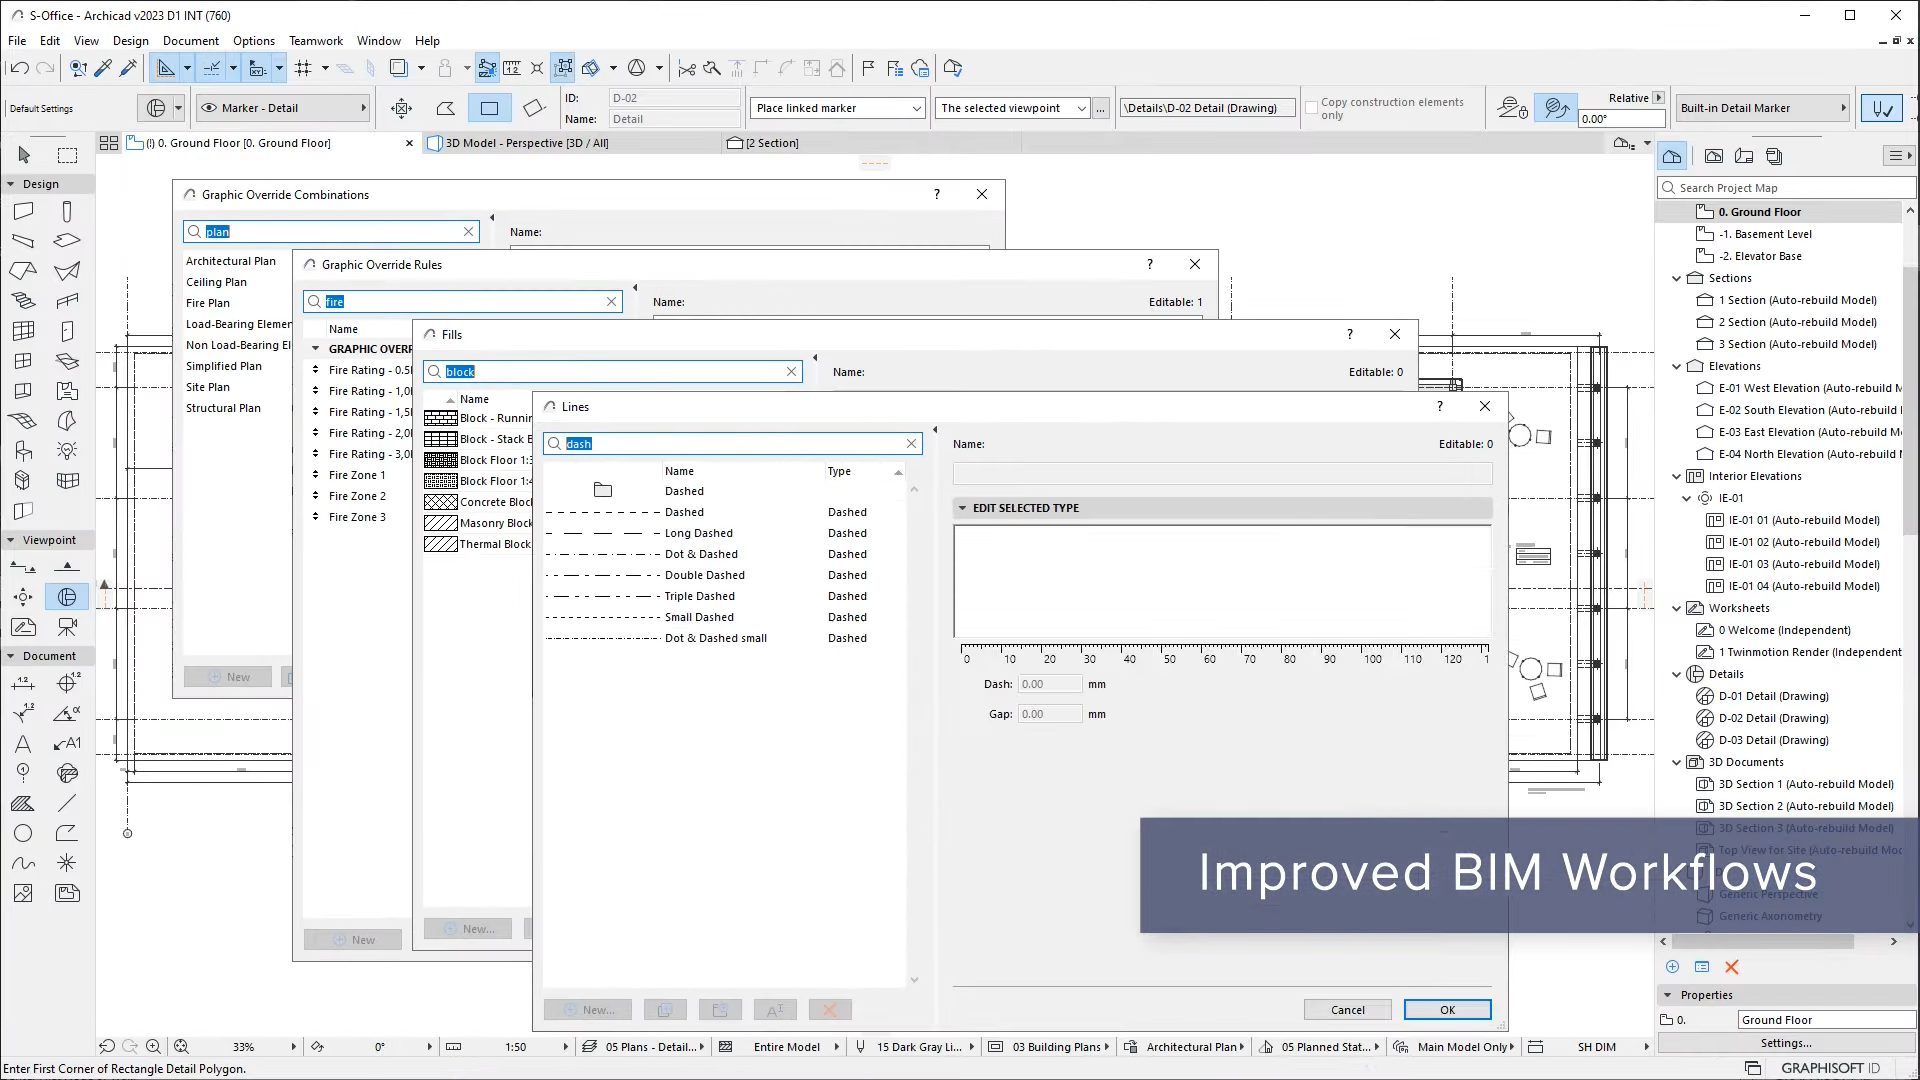Select the Circle/Arc tool in Document toolbox

pos(23,833)
